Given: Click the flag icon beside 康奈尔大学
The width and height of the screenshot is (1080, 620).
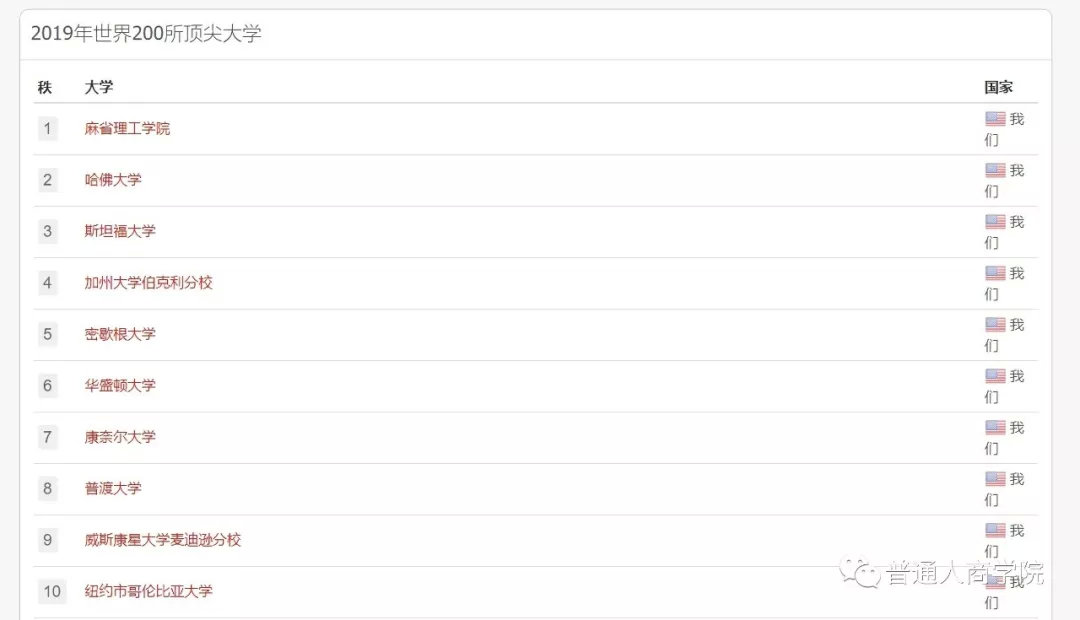Looking at the screenshot, I should click(x=994, y=428).
